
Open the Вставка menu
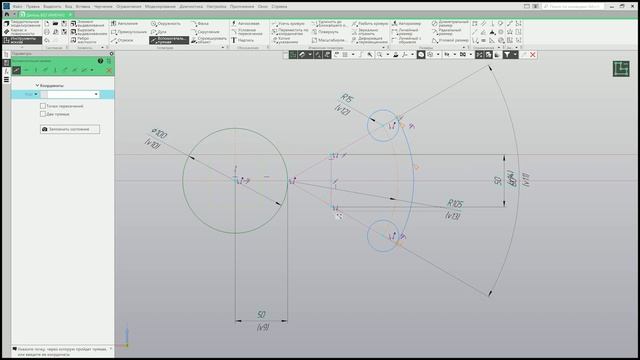(83, 7)
